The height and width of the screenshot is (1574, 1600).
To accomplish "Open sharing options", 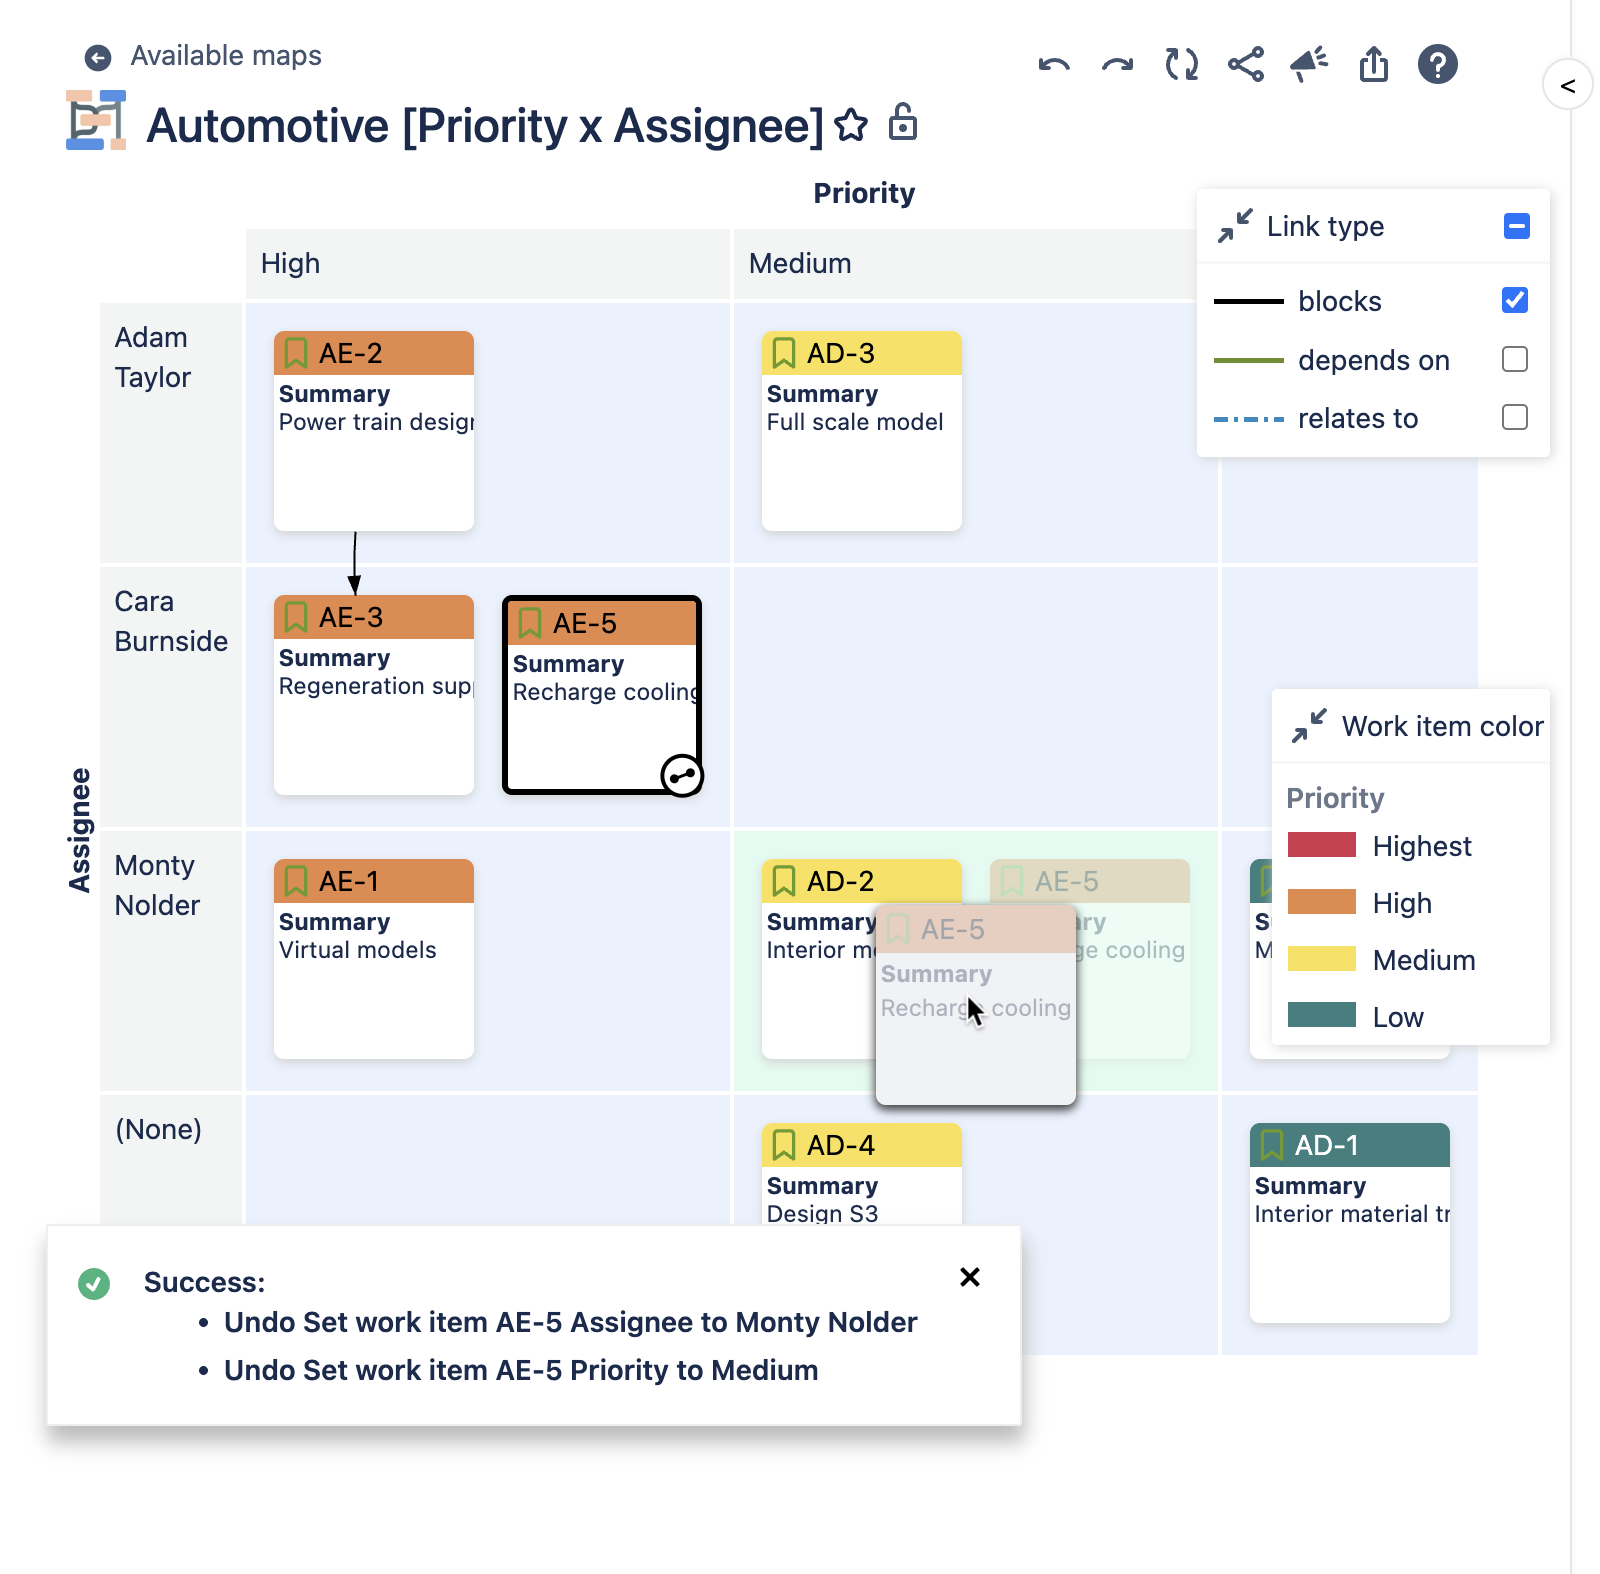I will click(x=1245, y=65).
